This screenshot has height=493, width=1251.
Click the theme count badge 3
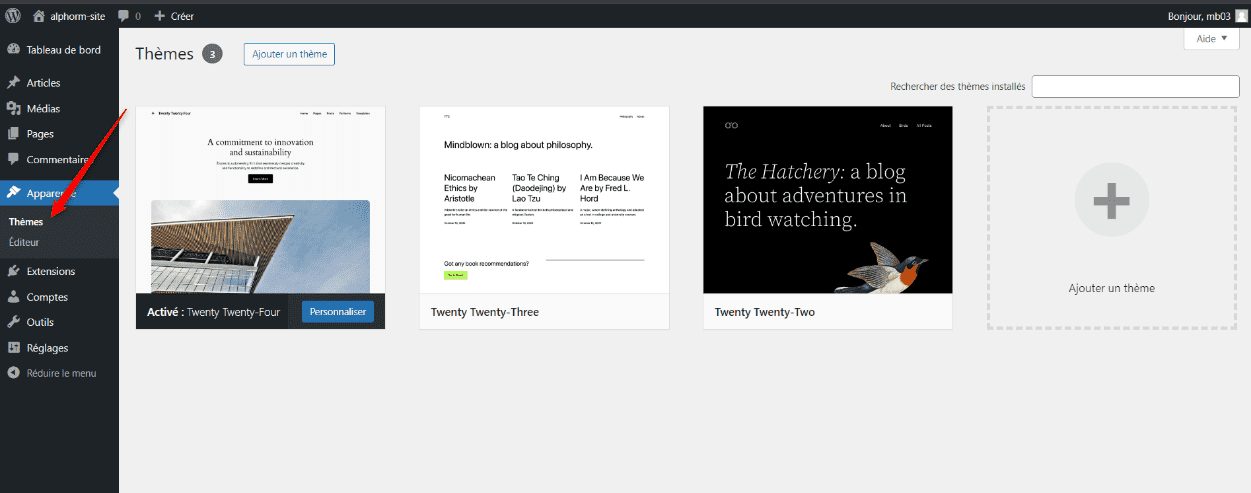click(212, 54)
